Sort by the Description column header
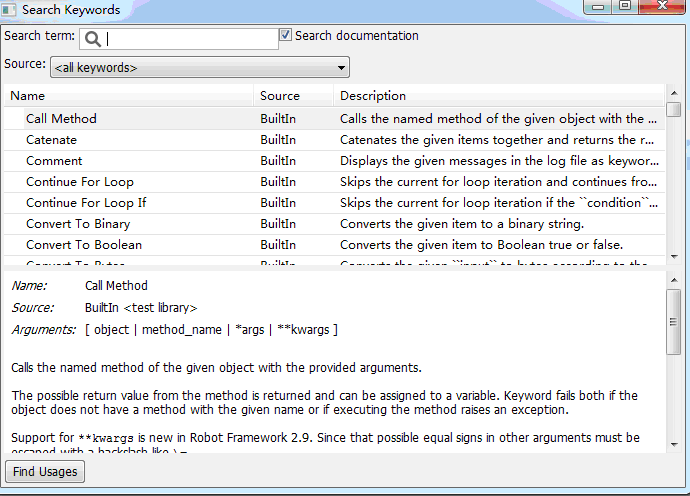Screen dimensions: 690x496 [499, 96]
